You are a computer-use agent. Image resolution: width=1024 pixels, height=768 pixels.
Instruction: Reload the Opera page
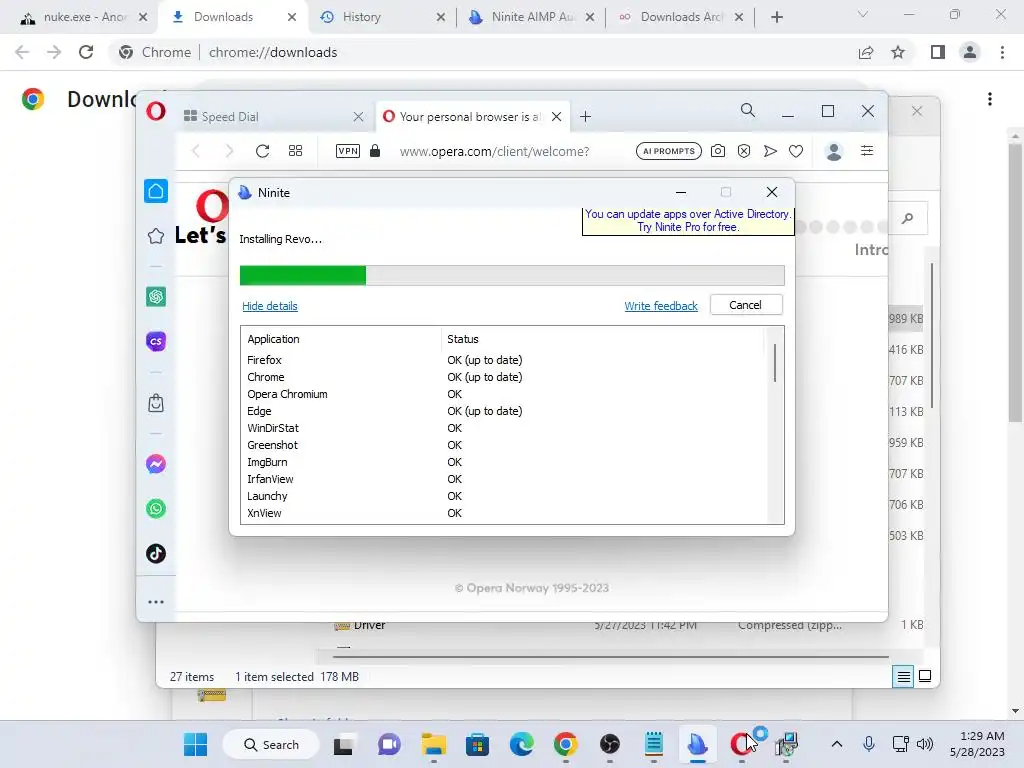(263, 152)
